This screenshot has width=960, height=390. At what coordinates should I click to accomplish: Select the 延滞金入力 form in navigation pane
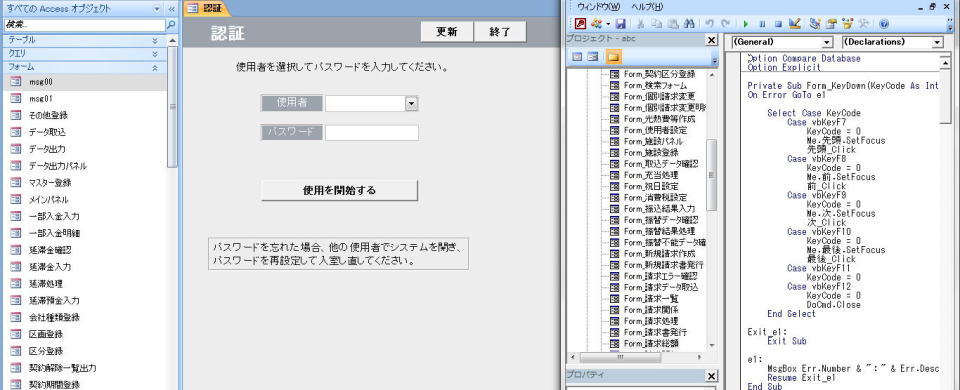pyautogui.click(x=84, y=267)
